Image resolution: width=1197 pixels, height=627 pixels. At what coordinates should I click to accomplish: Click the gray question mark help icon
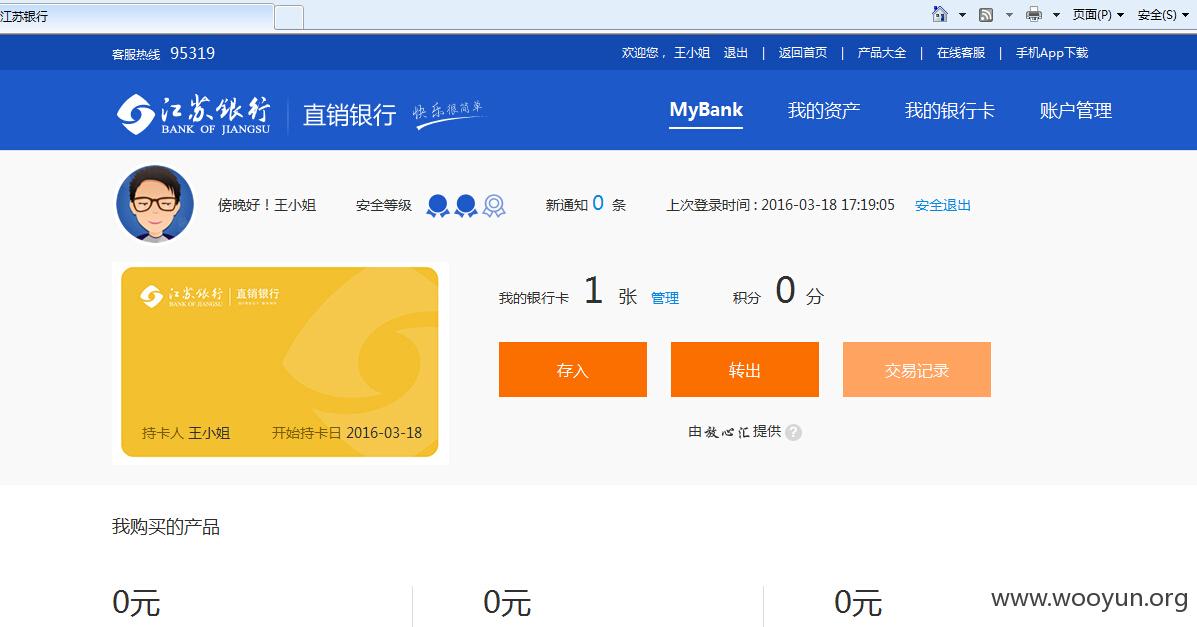point(794,432)
